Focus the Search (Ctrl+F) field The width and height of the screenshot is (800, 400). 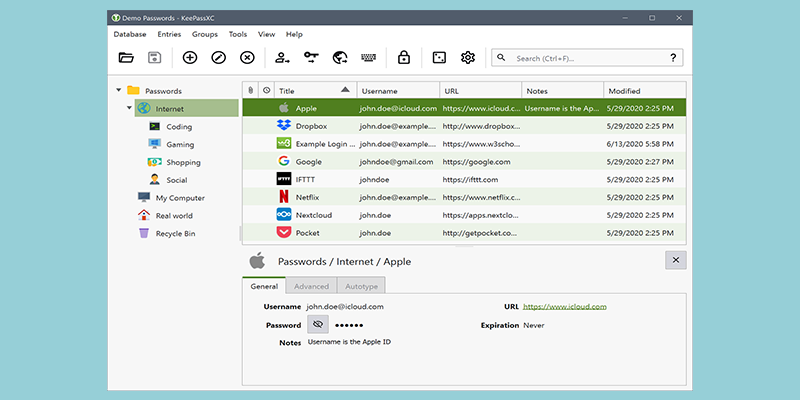pos(587,58)
